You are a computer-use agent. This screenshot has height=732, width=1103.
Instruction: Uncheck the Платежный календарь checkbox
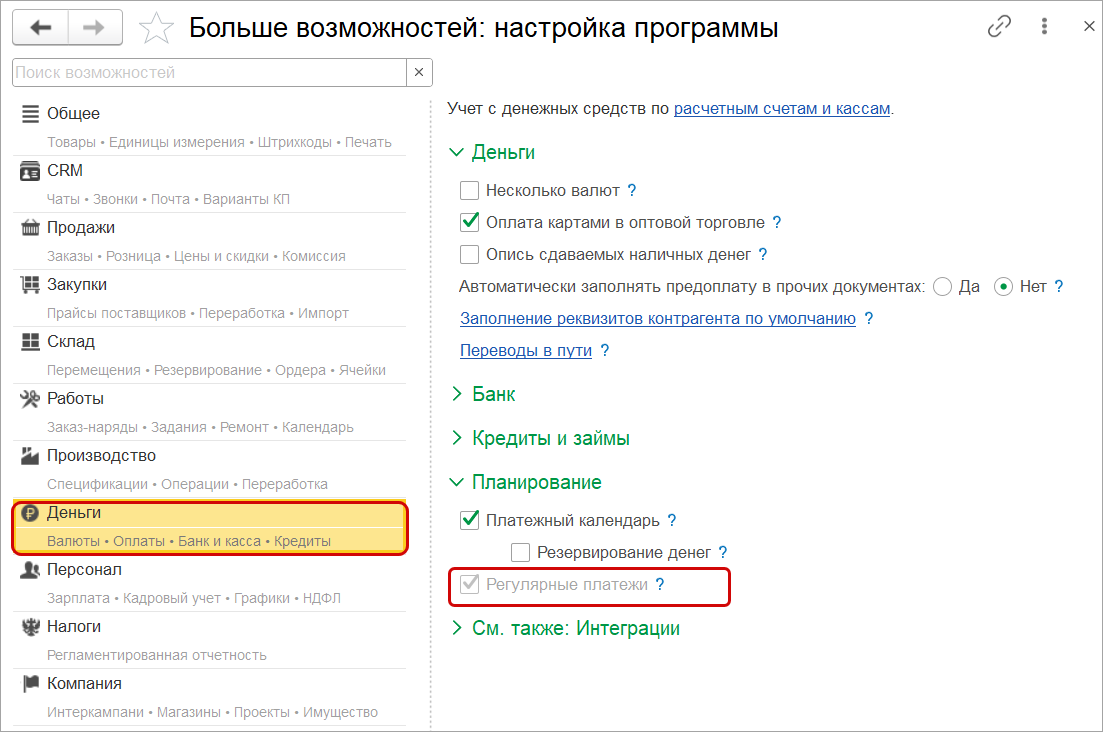click(469, 520)
